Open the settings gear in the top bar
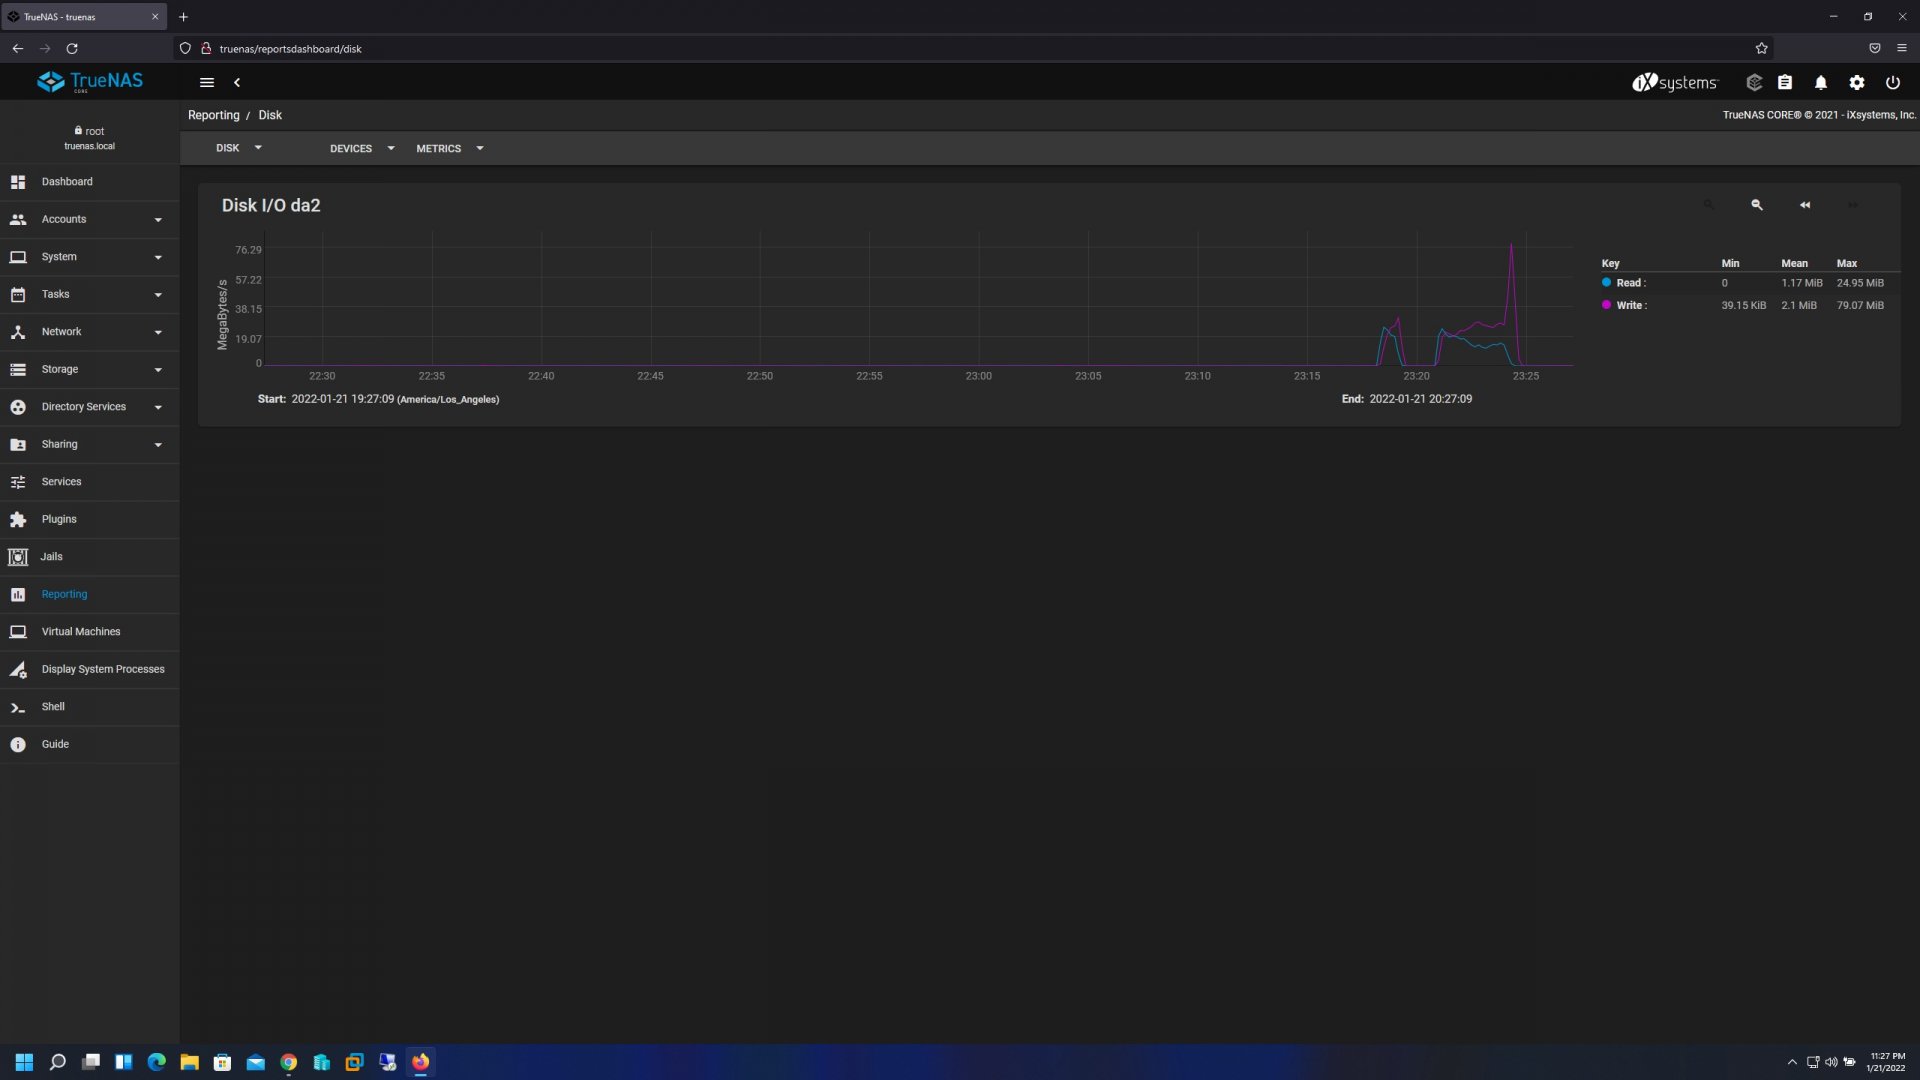 1856,83
